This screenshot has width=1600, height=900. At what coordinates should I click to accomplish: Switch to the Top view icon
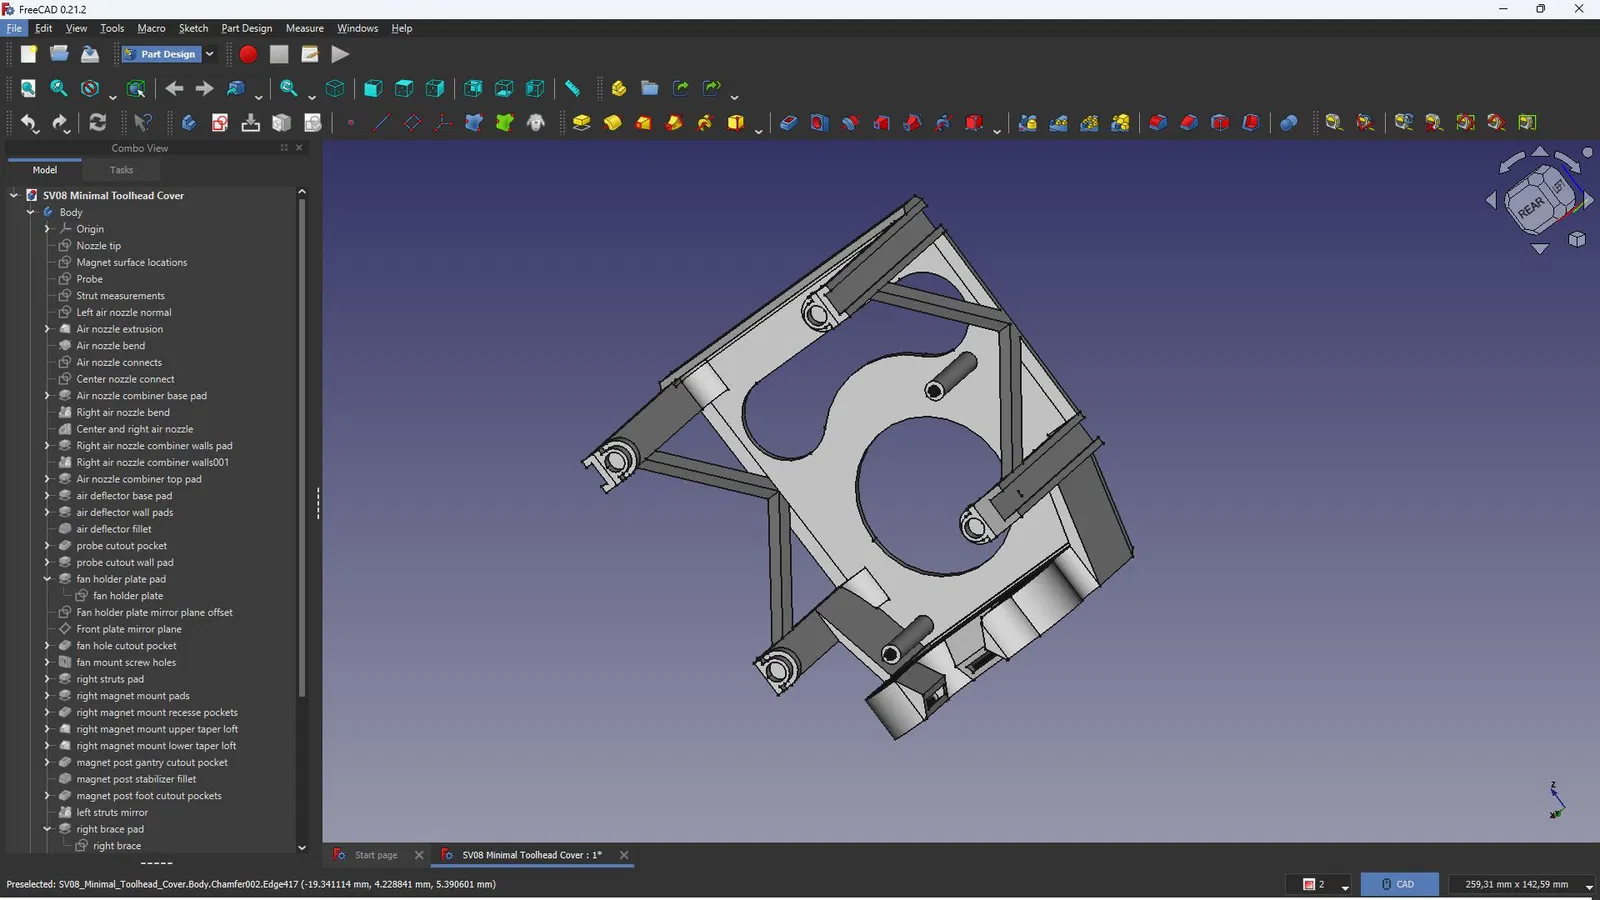[x=404, y=88]
